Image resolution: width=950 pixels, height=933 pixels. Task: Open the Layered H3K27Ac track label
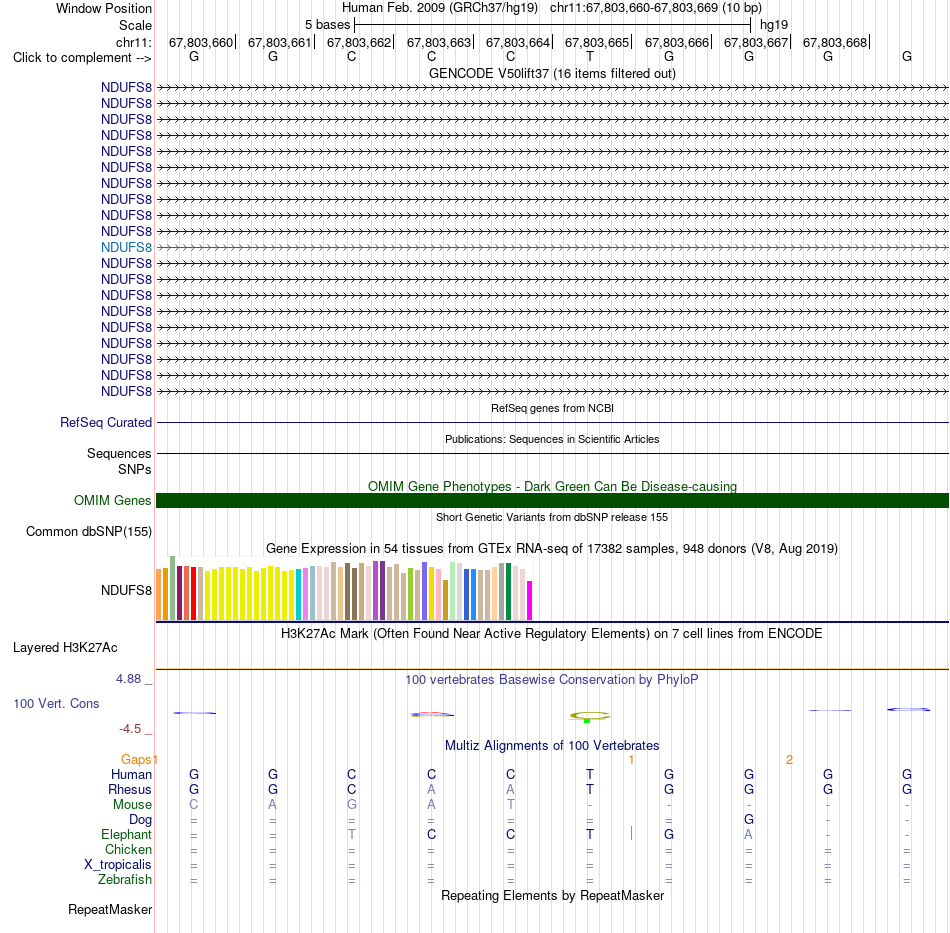(x=65, y=648)
